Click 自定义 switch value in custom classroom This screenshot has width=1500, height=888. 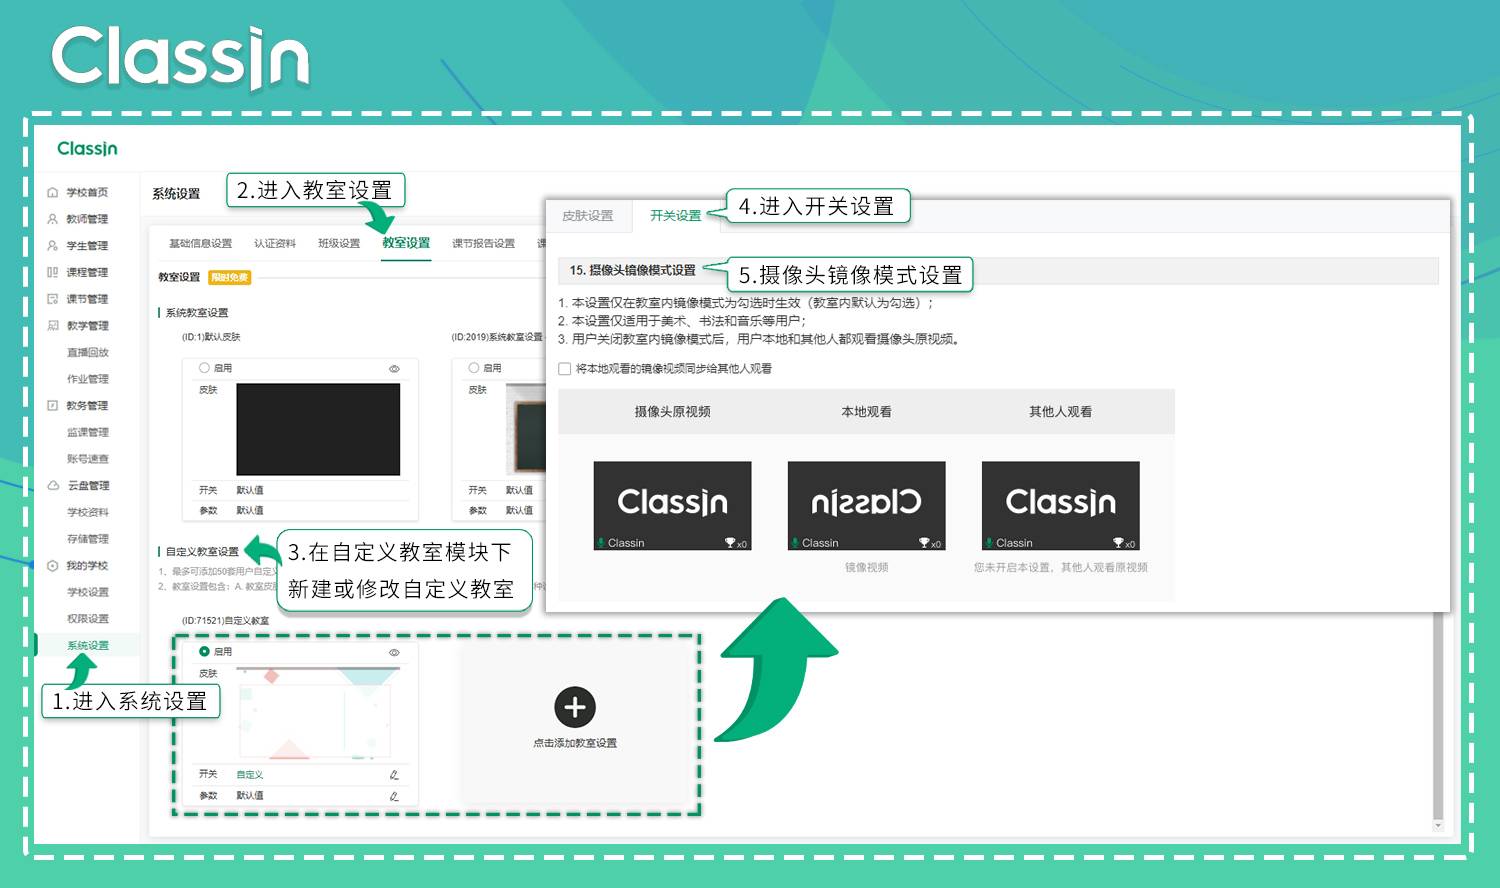point(250,775)
